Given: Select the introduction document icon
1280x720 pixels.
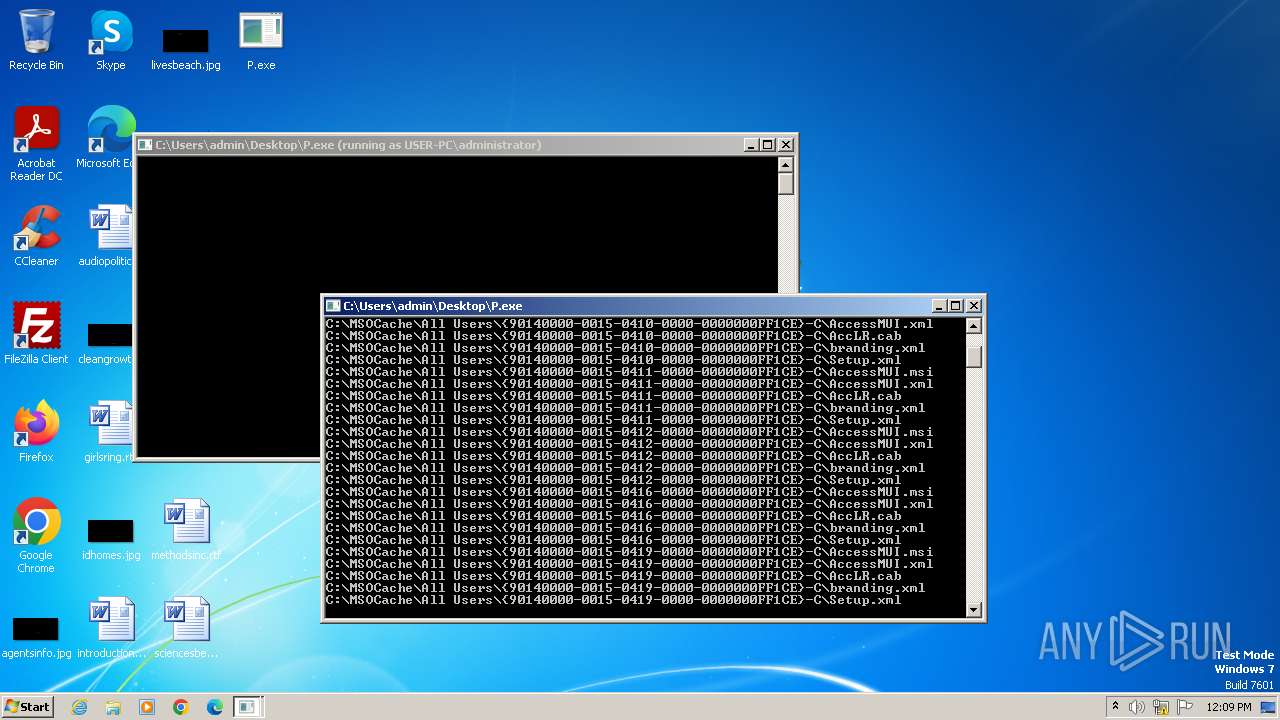Looking at the screenshot, I should tap(111, 628).
